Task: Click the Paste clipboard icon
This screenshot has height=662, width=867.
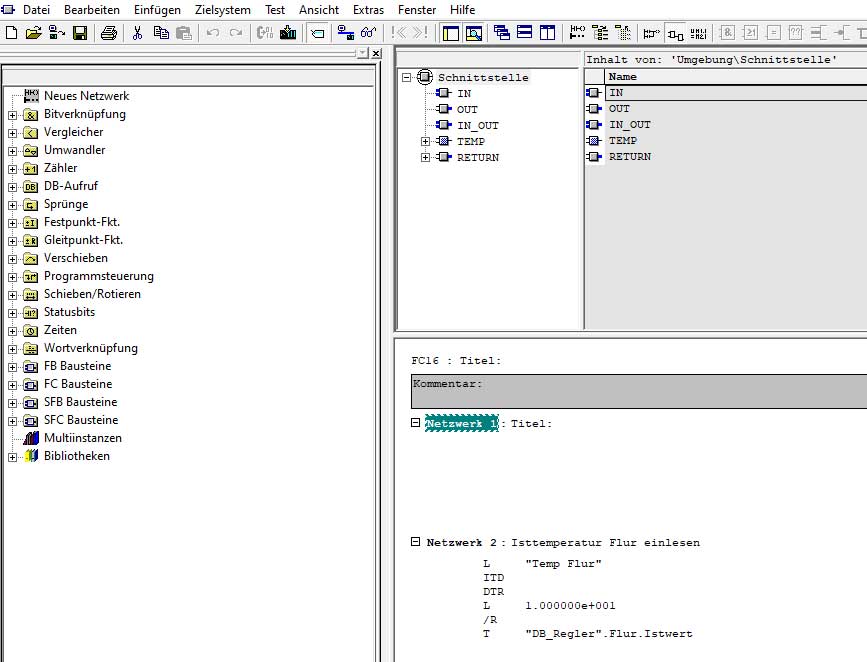Action: click(184, 33)
